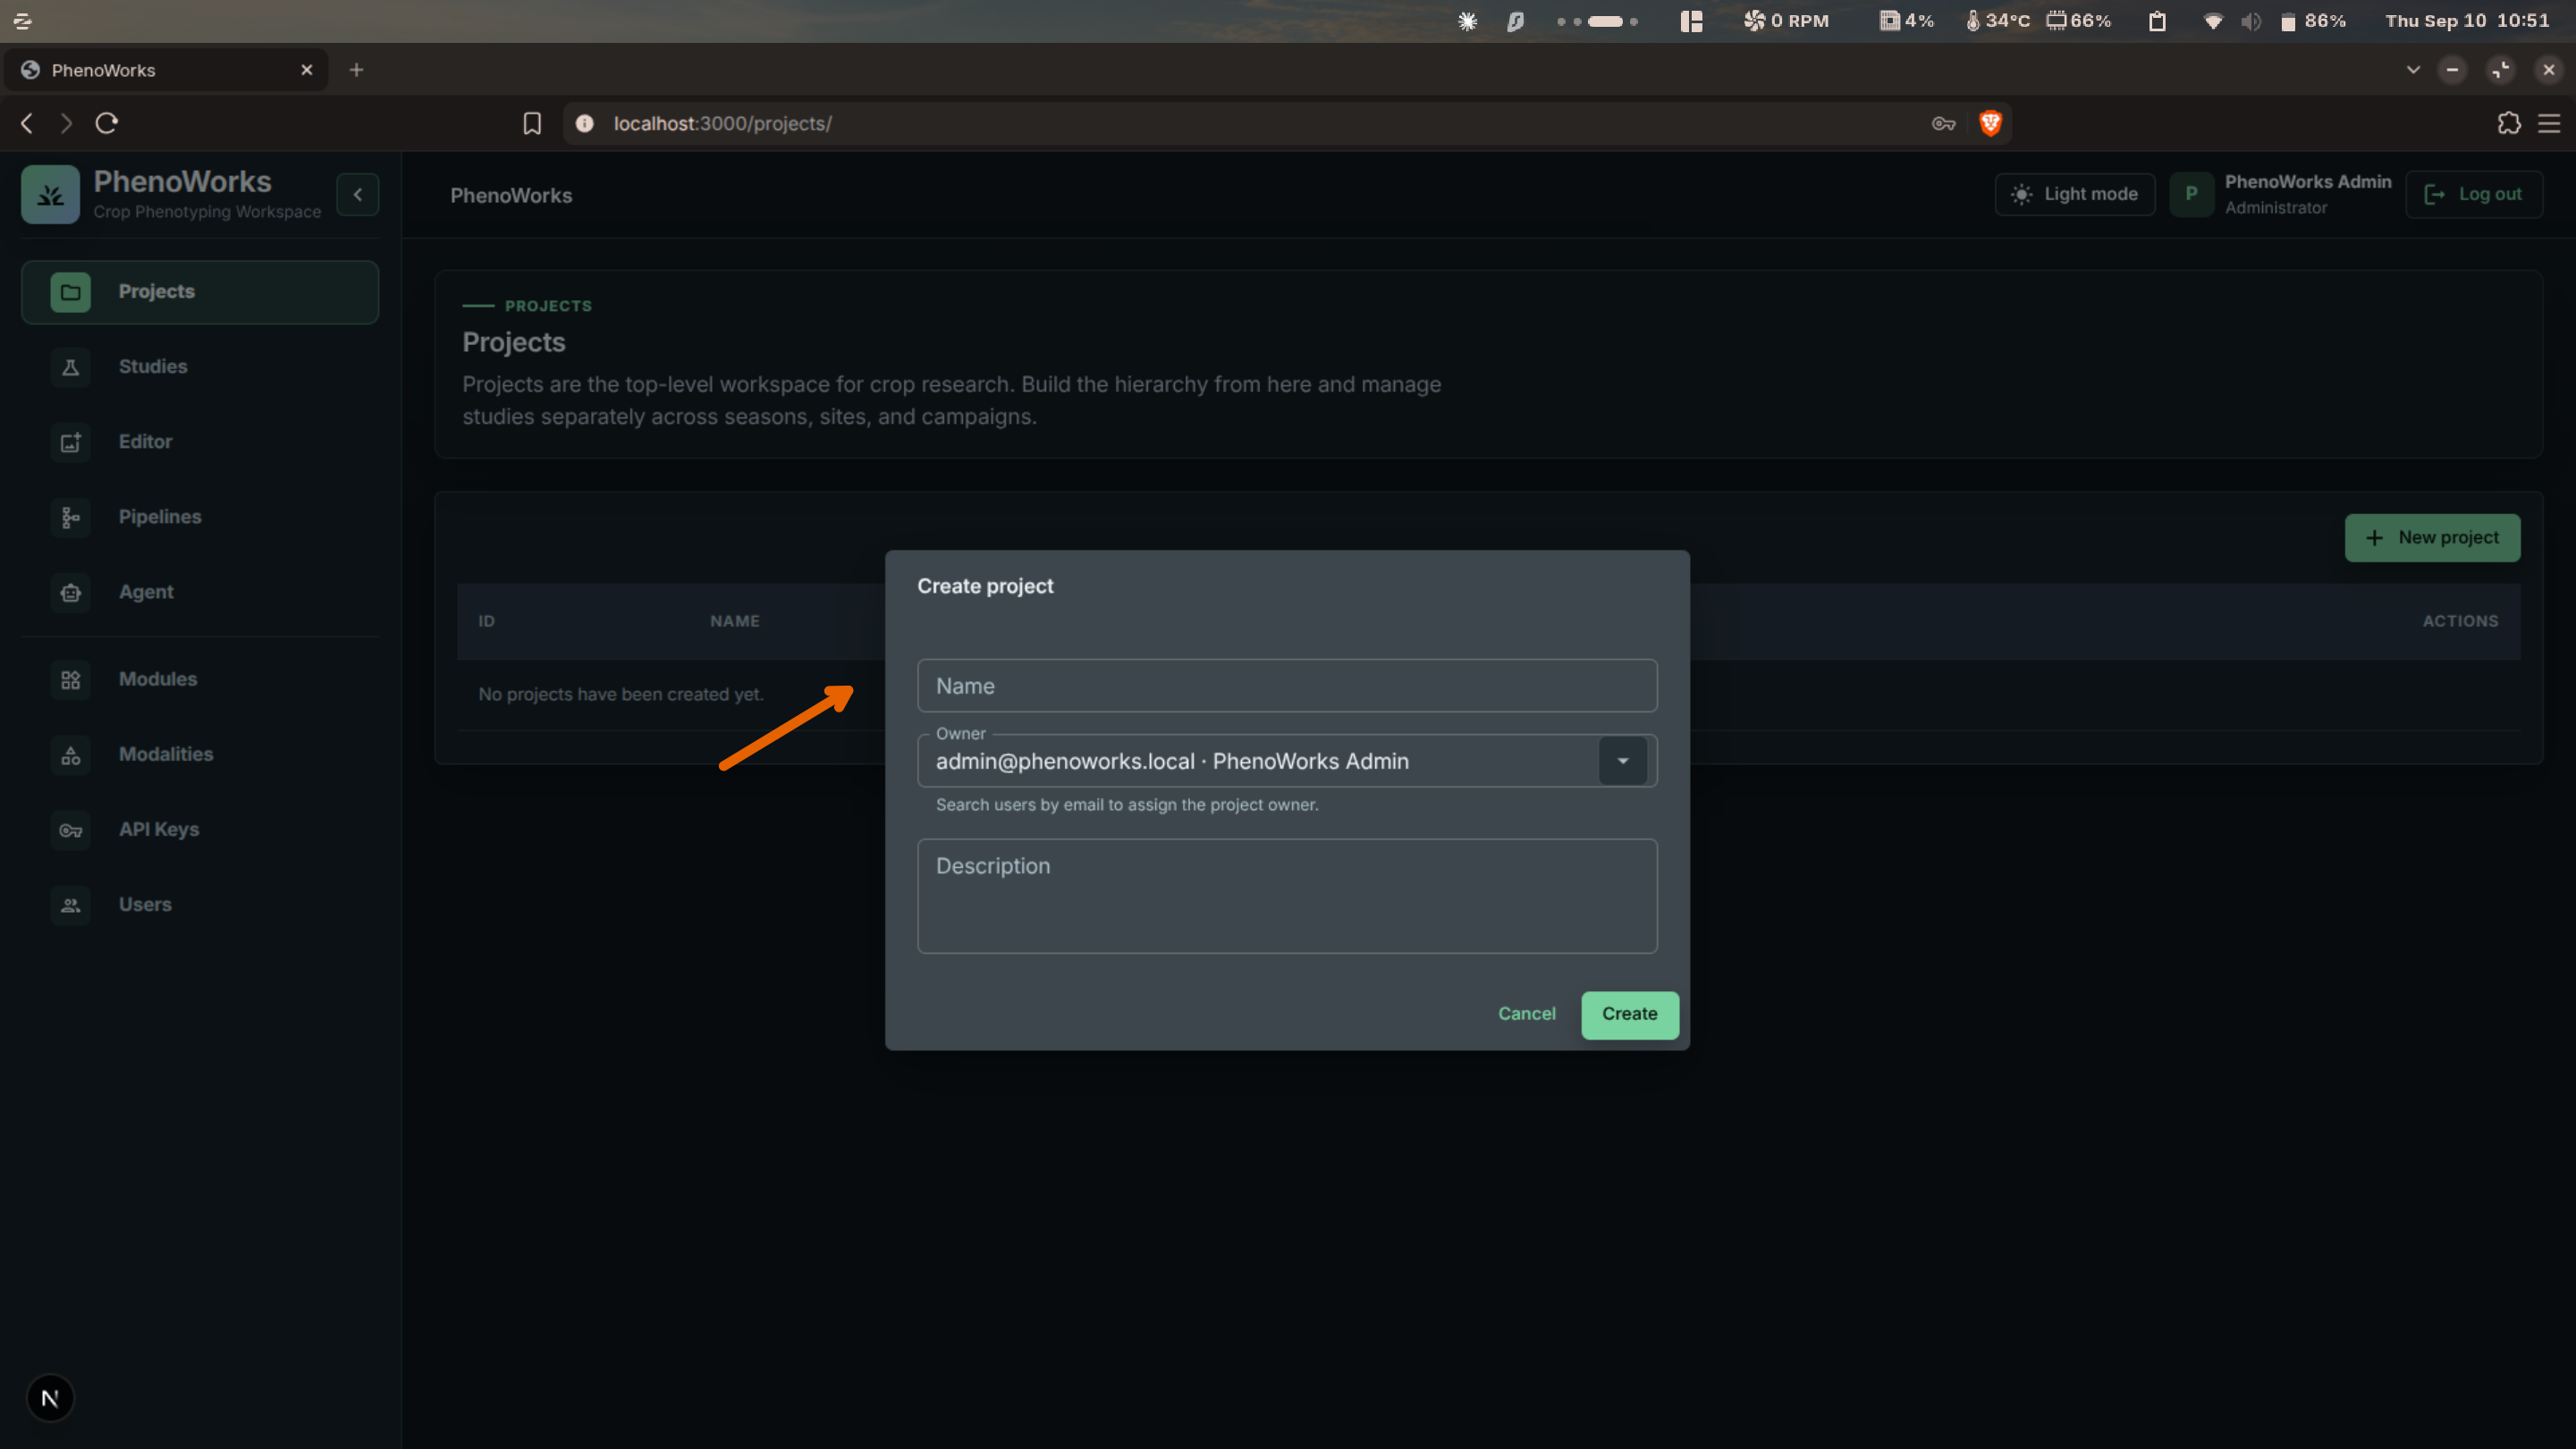
Task: Open the Projects sidebar item
Action: (200, 292)
